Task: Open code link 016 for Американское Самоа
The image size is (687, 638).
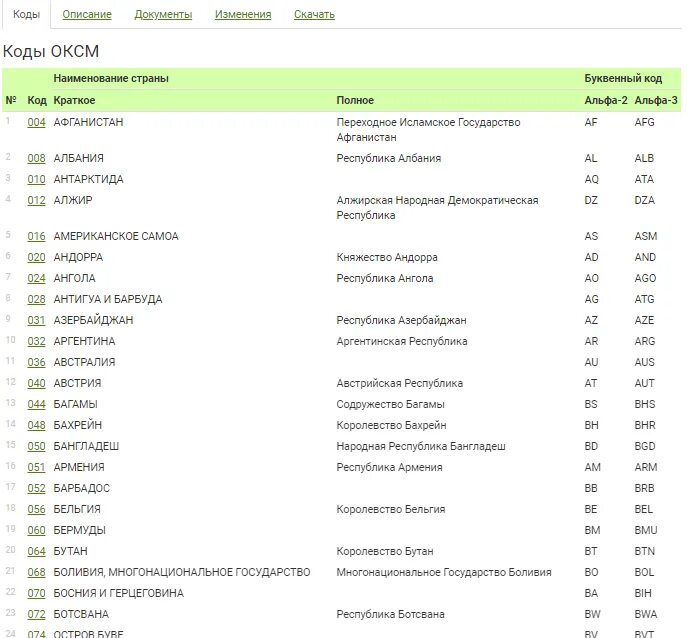Action: click(36, 236)
